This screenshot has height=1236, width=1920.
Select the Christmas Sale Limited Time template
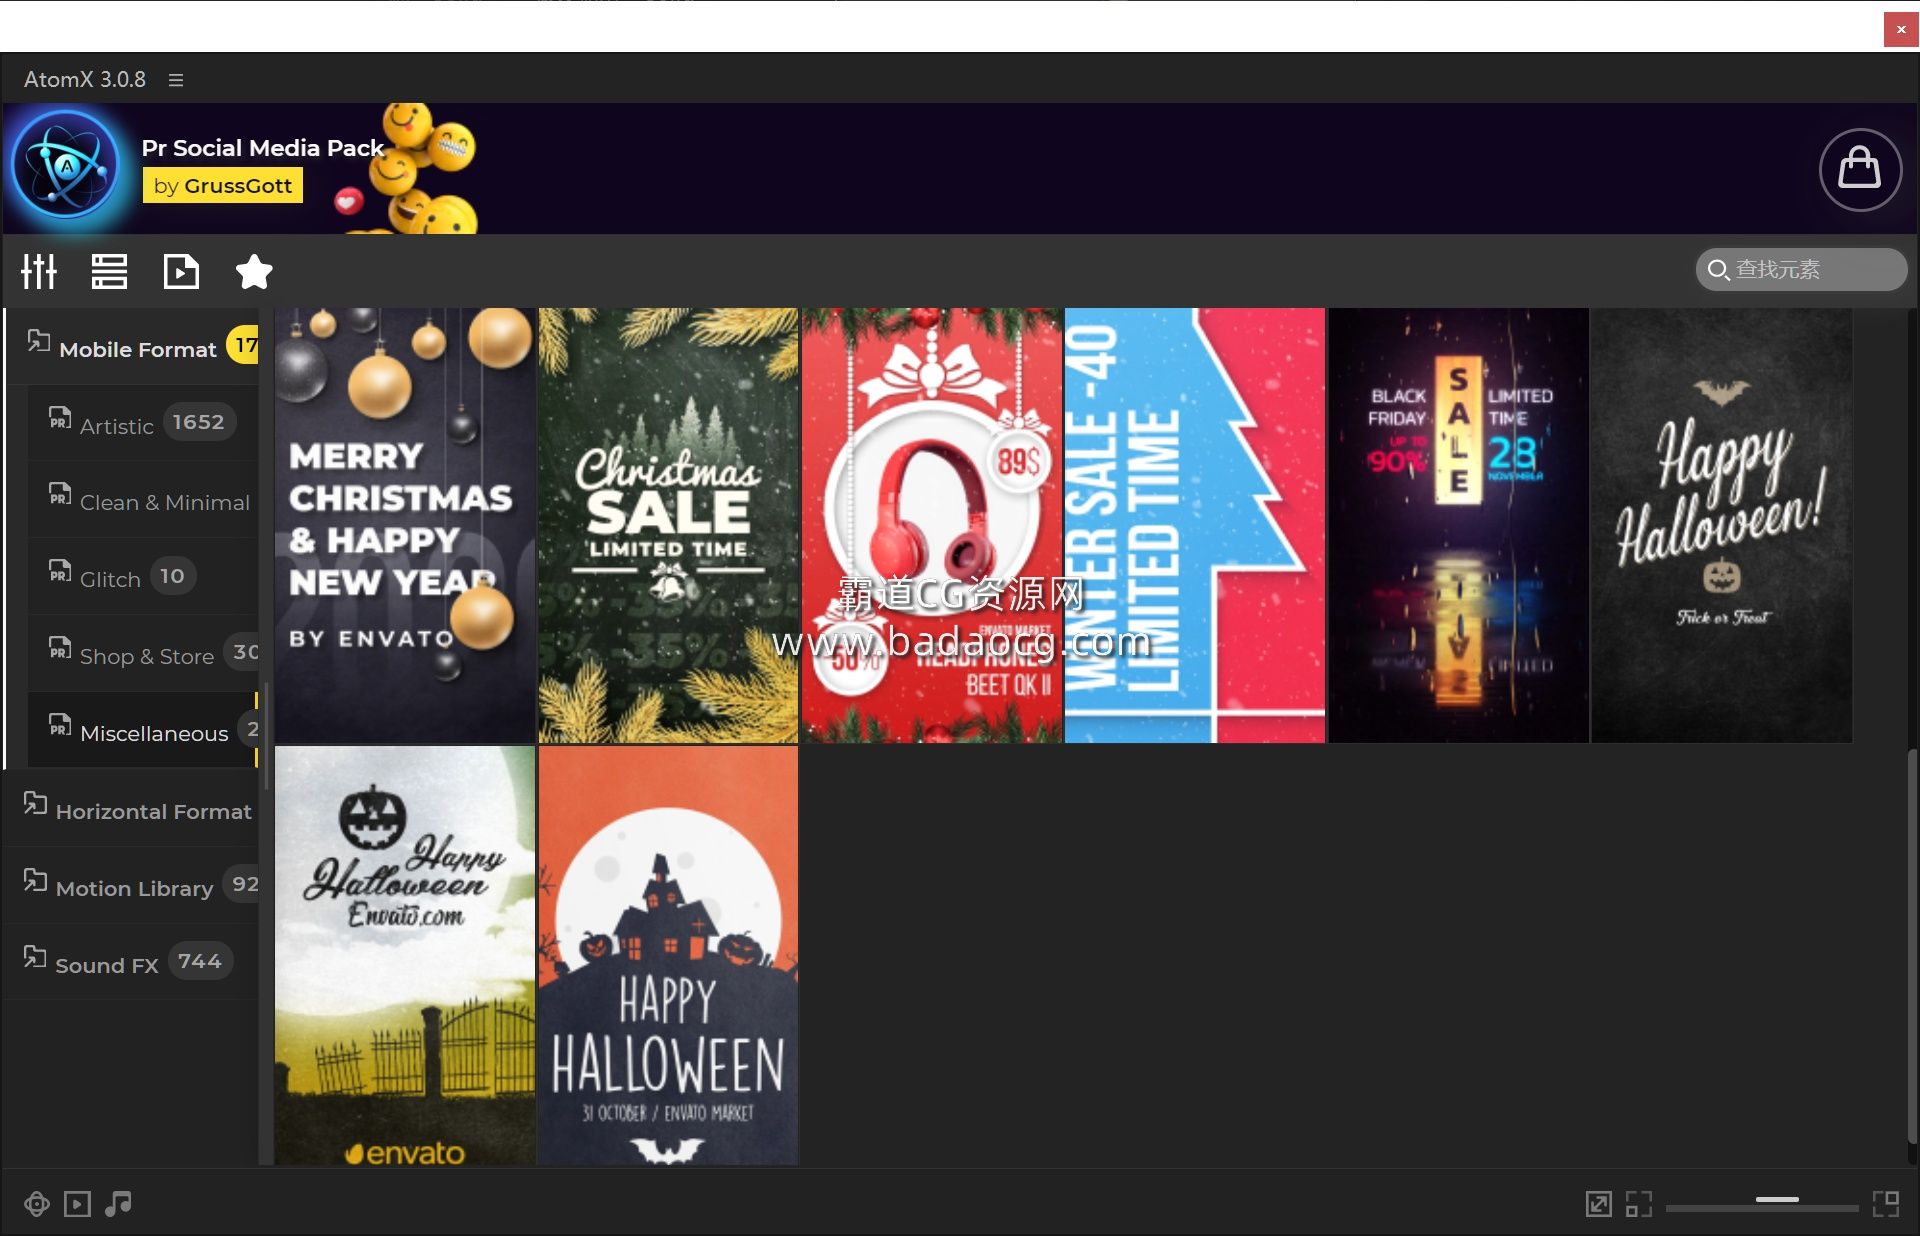(668, 525)
